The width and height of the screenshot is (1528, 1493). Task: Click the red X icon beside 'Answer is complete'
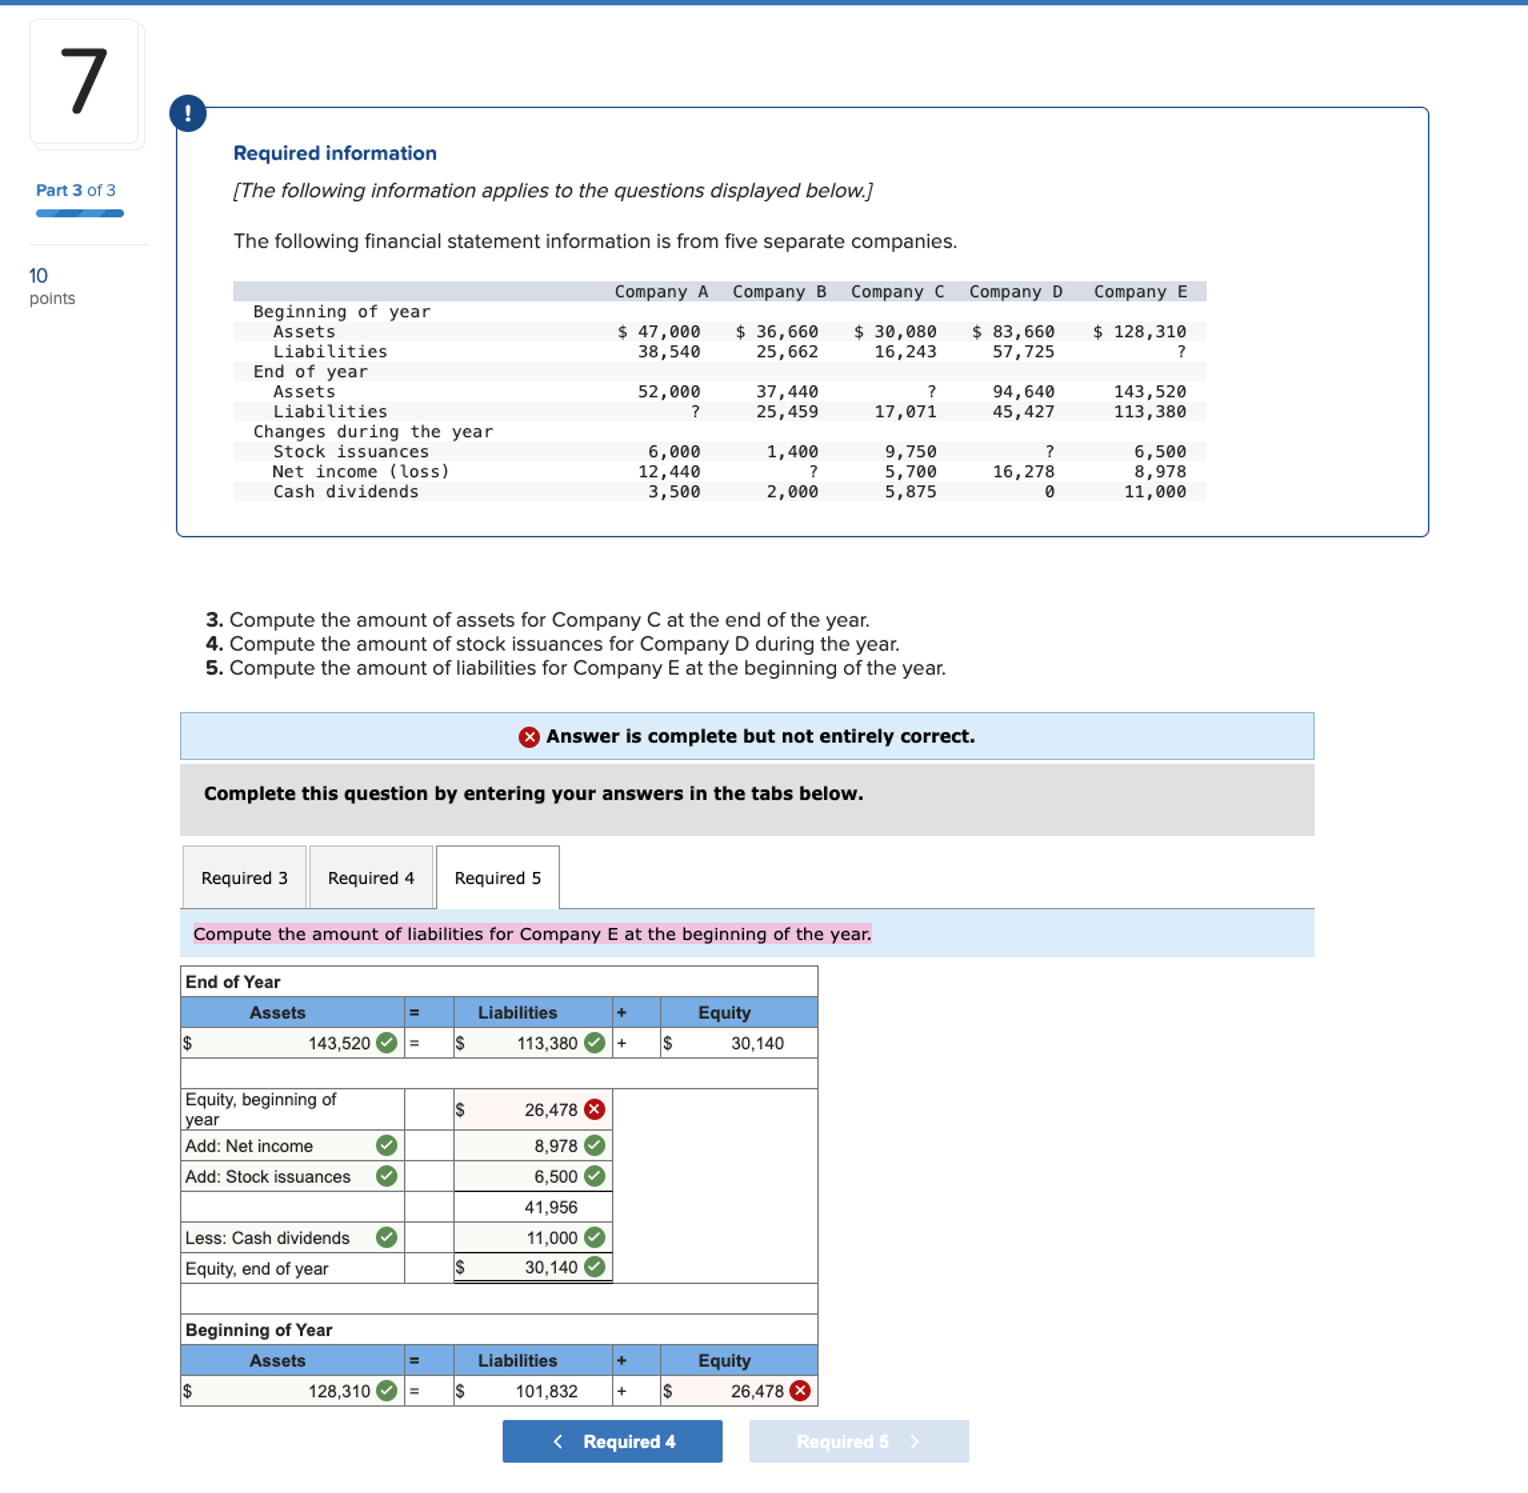529,737
